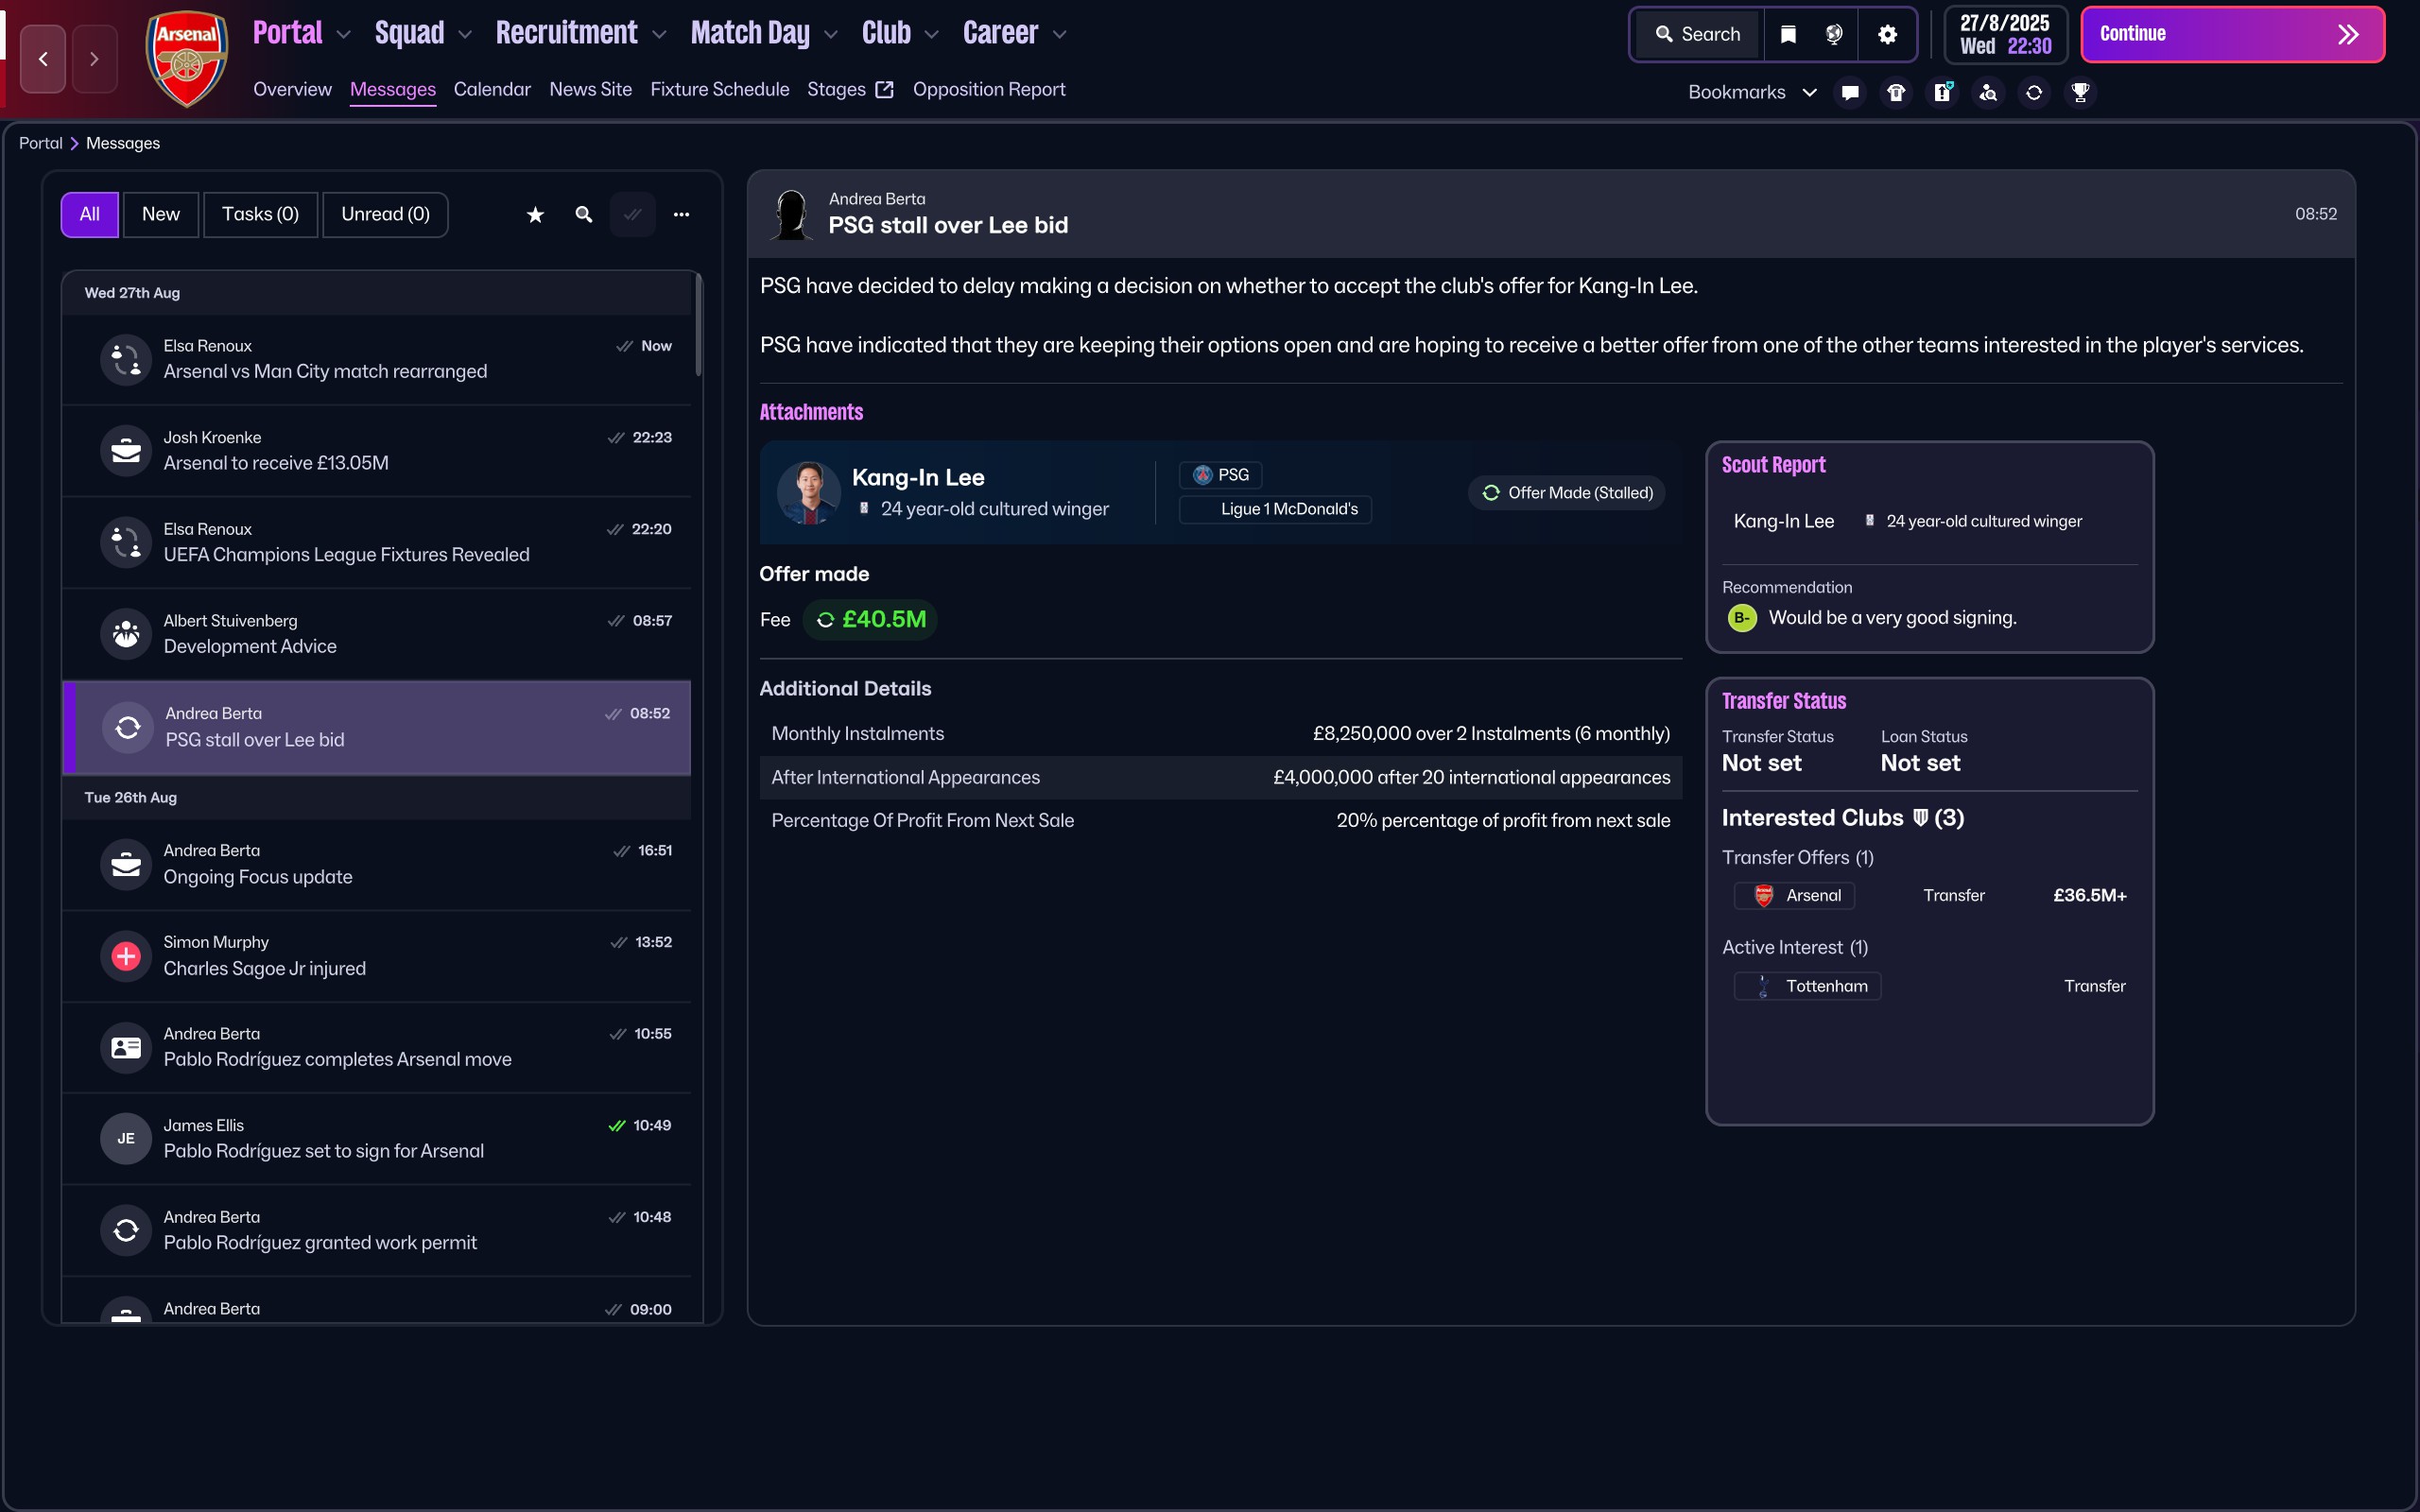Open the speech bubble messages bookmark
The image size is (2420, 1512).
click(x=1850, y=92)
